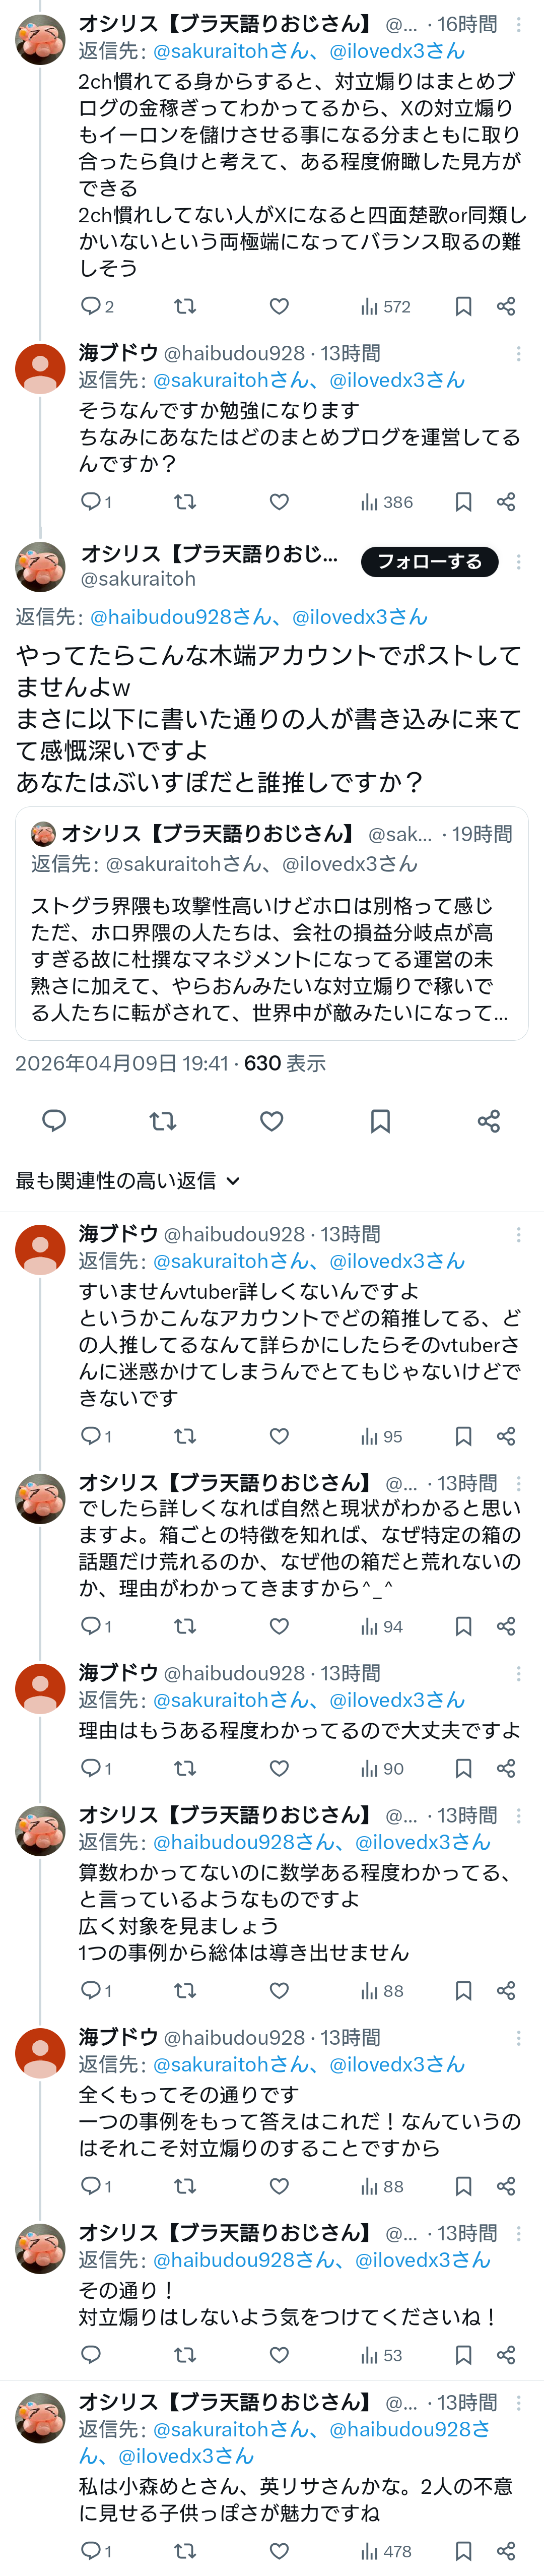Like the reply asking about まとめブログ
The image size is (544, 2576).
coord(279,502)
